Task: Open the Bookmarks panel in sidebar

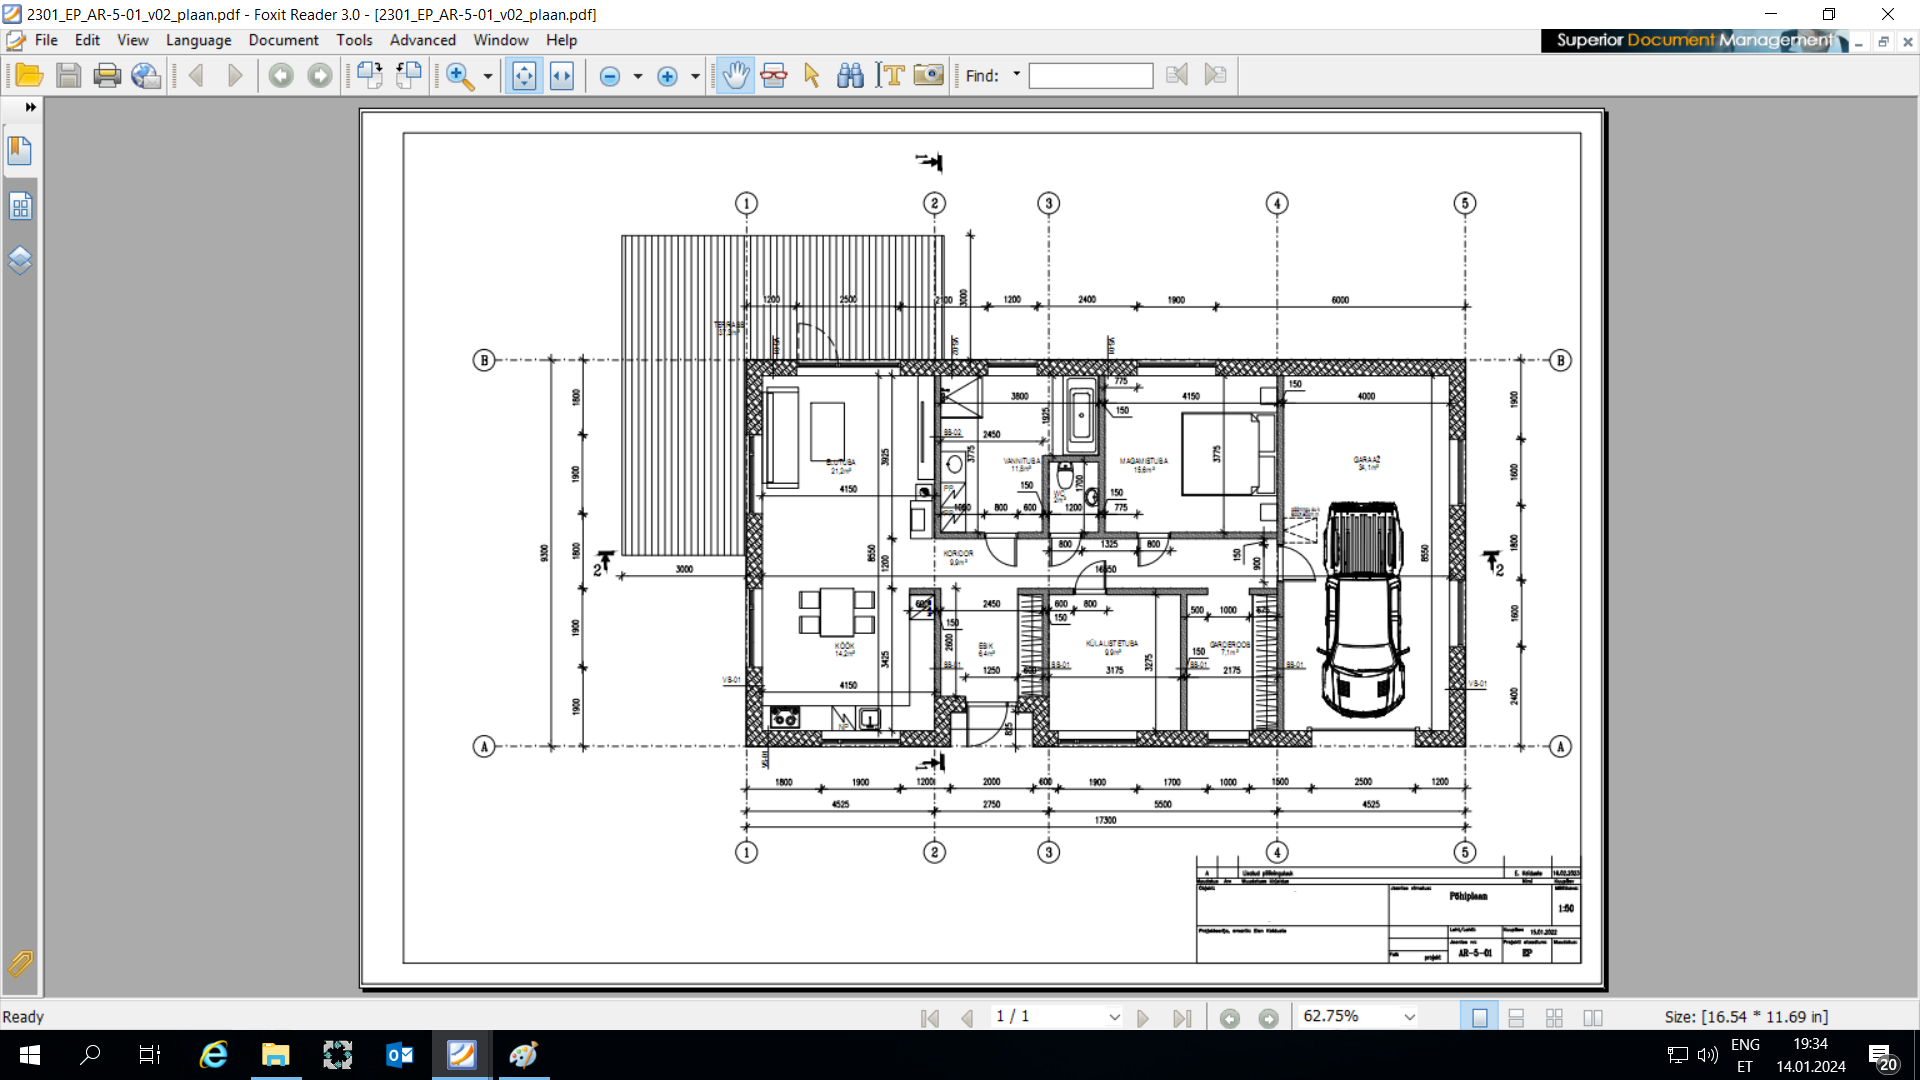Action: (20, 151)
